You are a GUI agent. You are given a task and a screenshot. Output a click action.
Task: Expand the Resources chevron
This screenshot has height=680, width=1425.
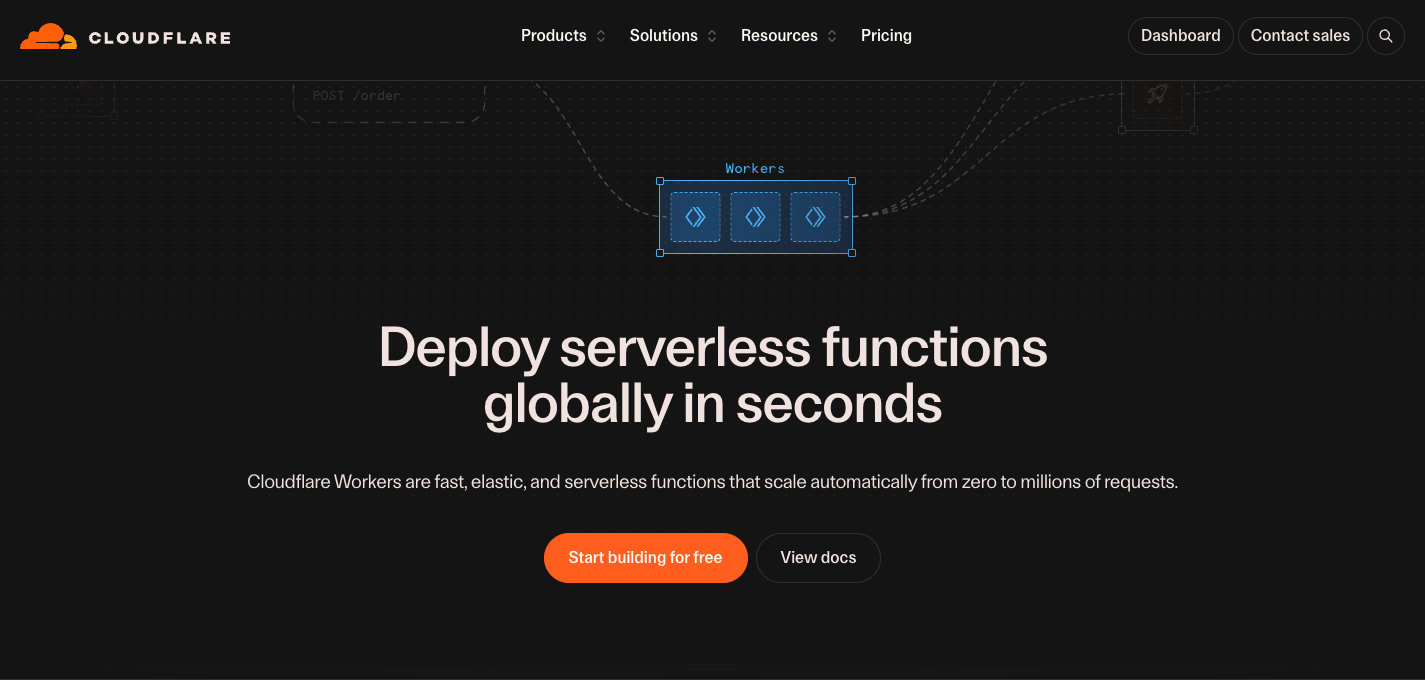pos(832,36)
